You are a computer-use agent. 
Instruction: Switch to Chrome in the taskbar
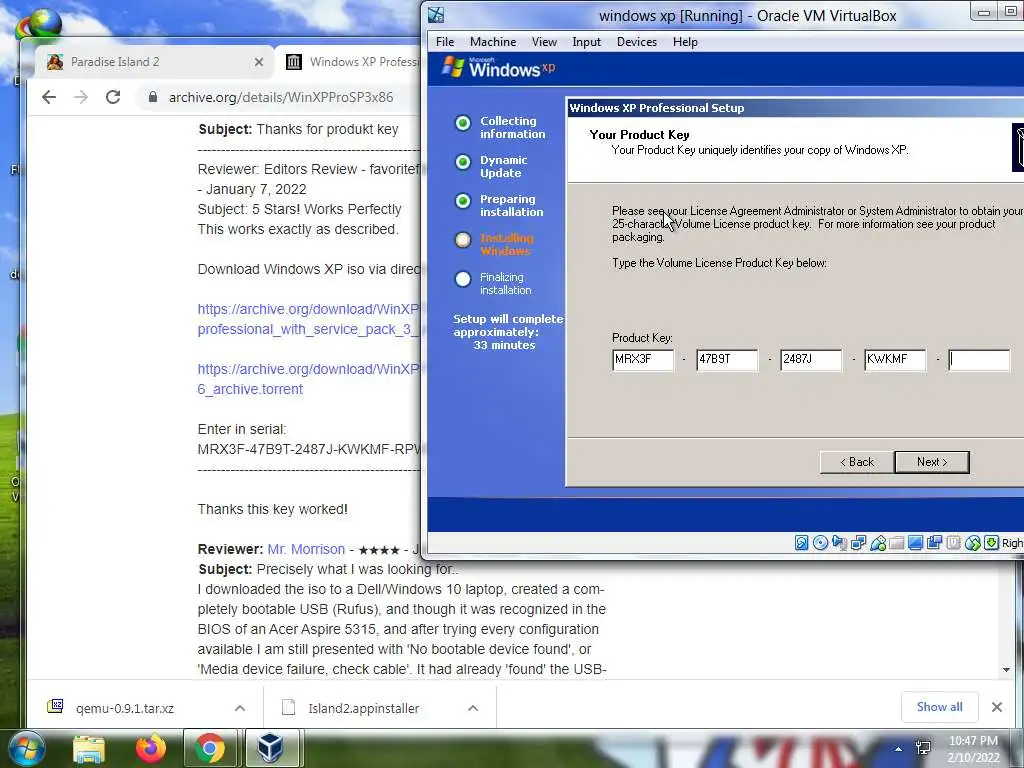(x=210, y=748)
